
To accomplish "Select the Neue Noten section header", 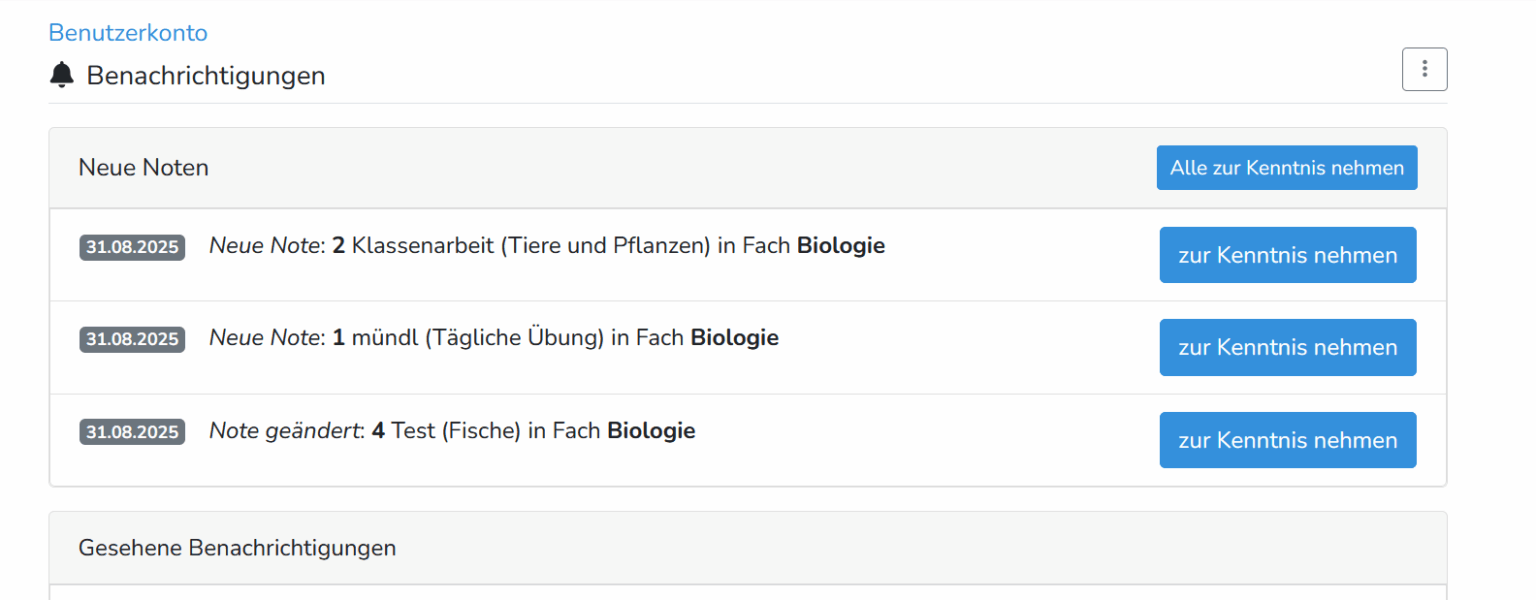I will (x=144, y=168).
